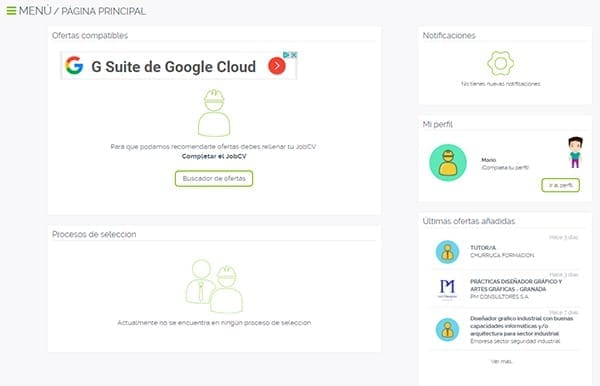
Task: Click the PM CONSULTORES S.A. company name
Action: click(499, 296)
